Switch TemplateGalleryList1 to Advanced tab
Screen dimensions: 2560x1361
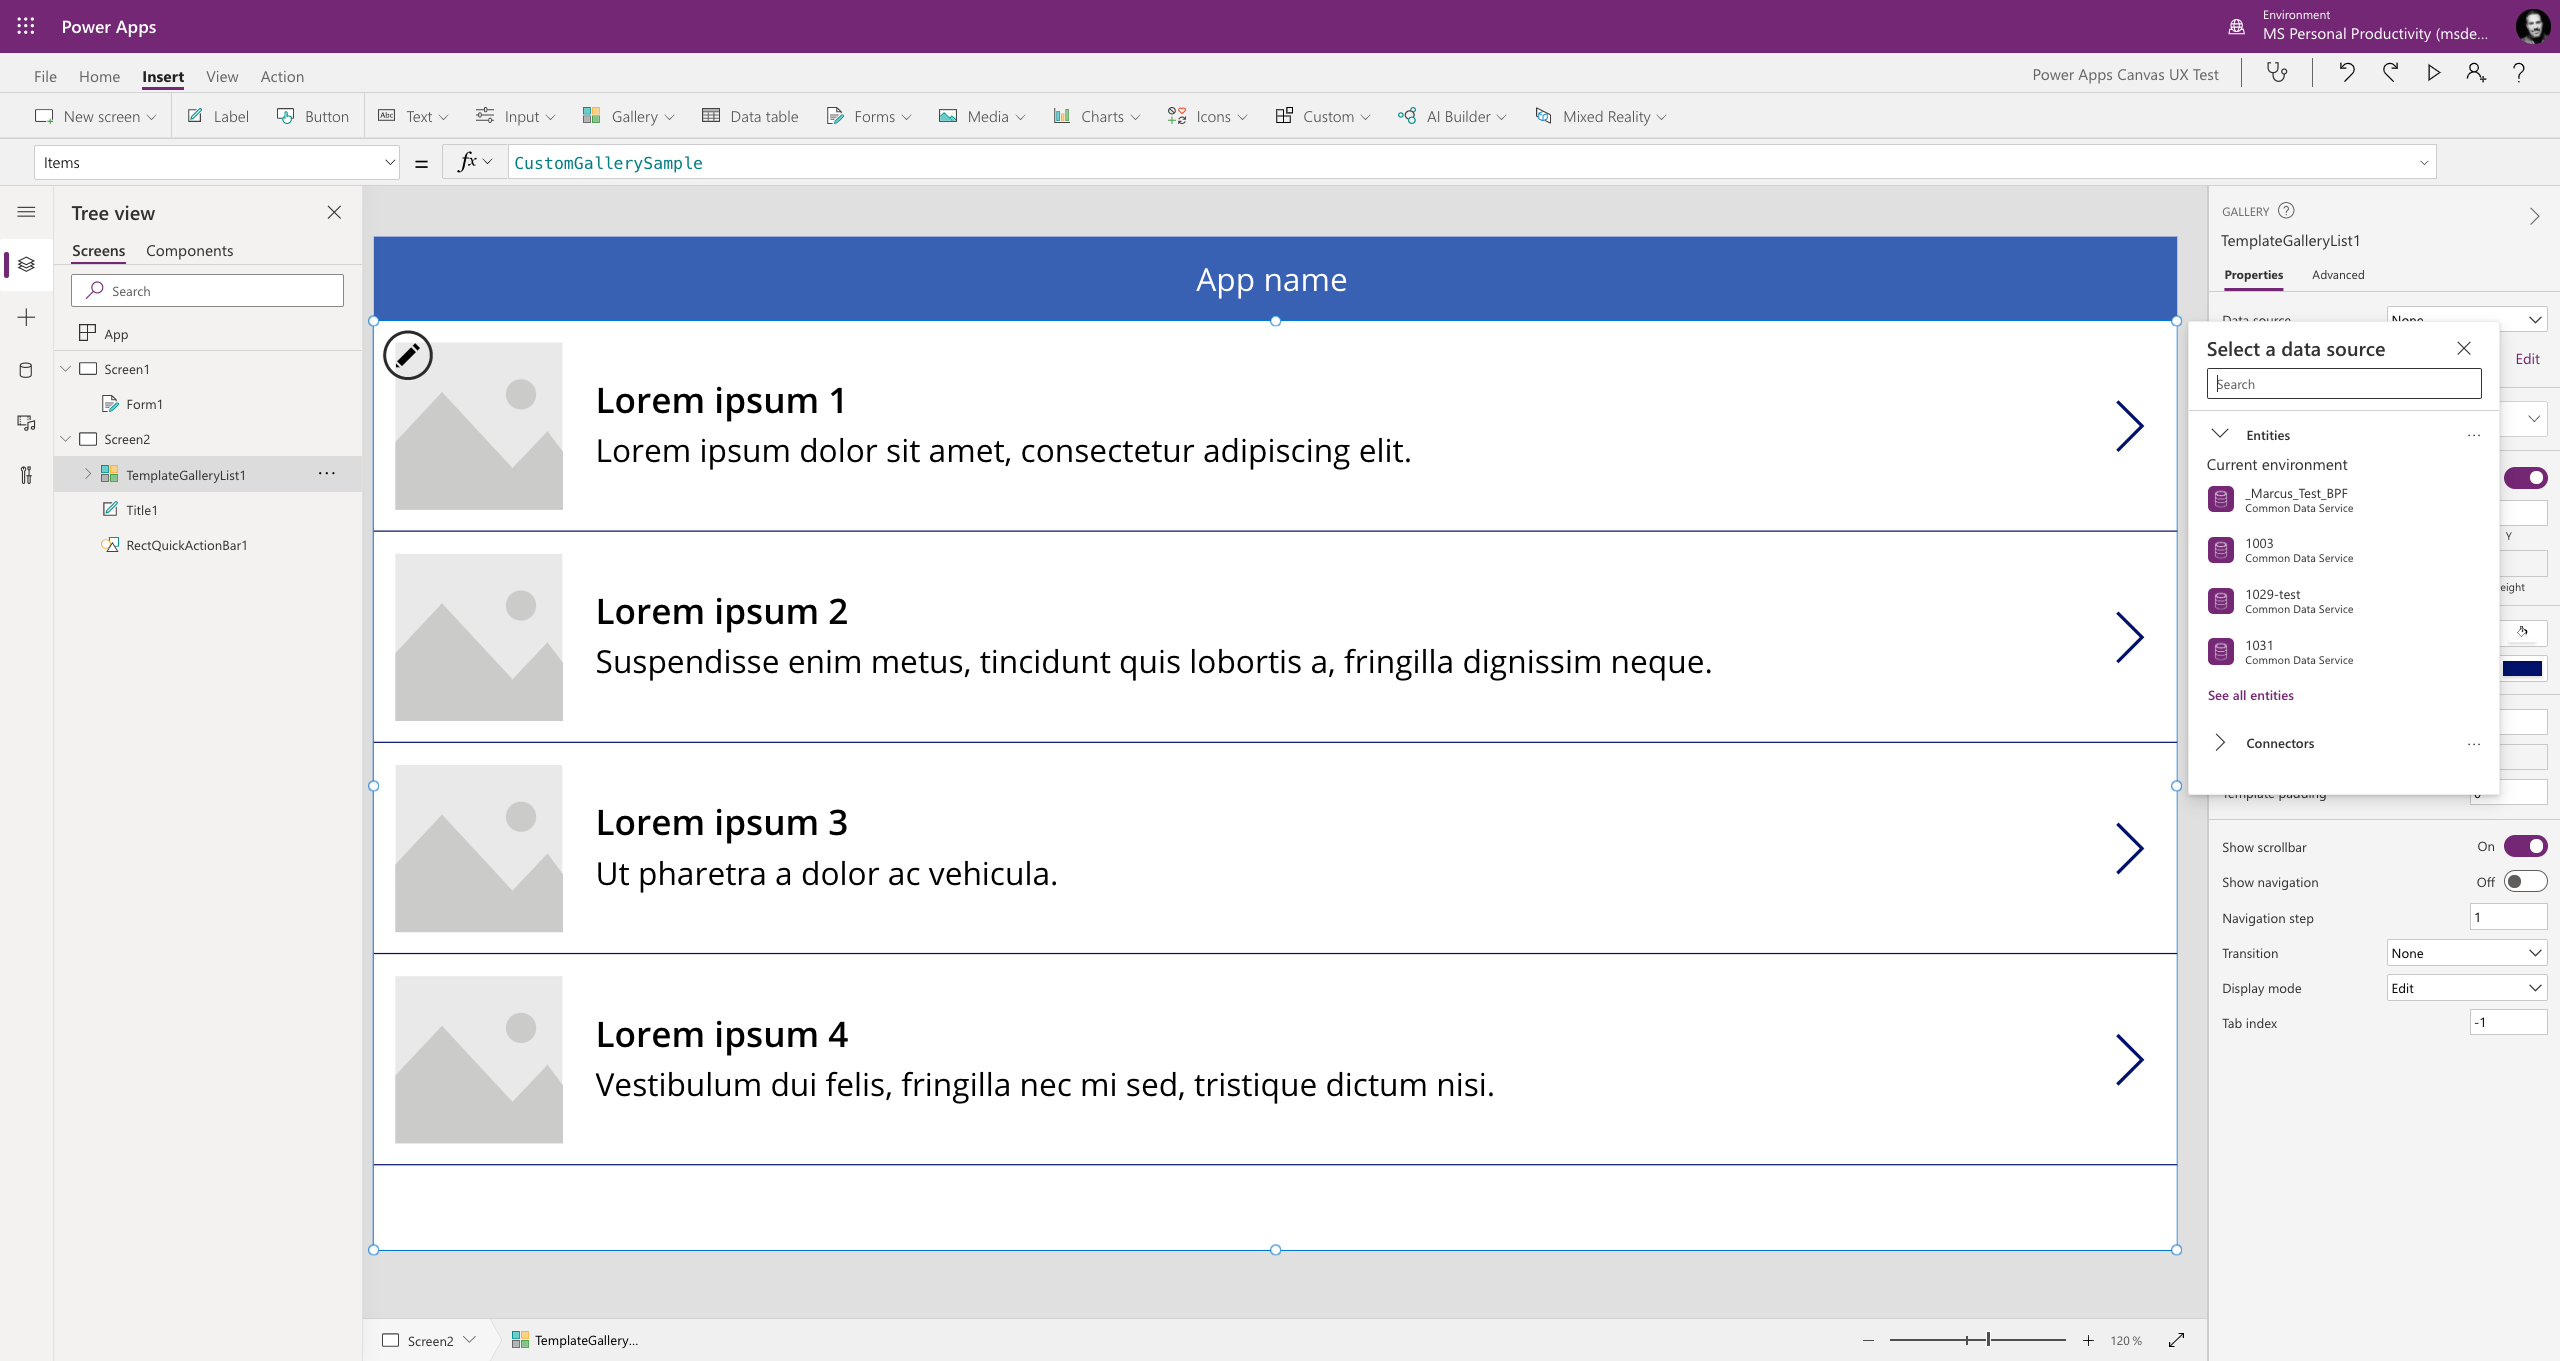tap(2339, 274)
